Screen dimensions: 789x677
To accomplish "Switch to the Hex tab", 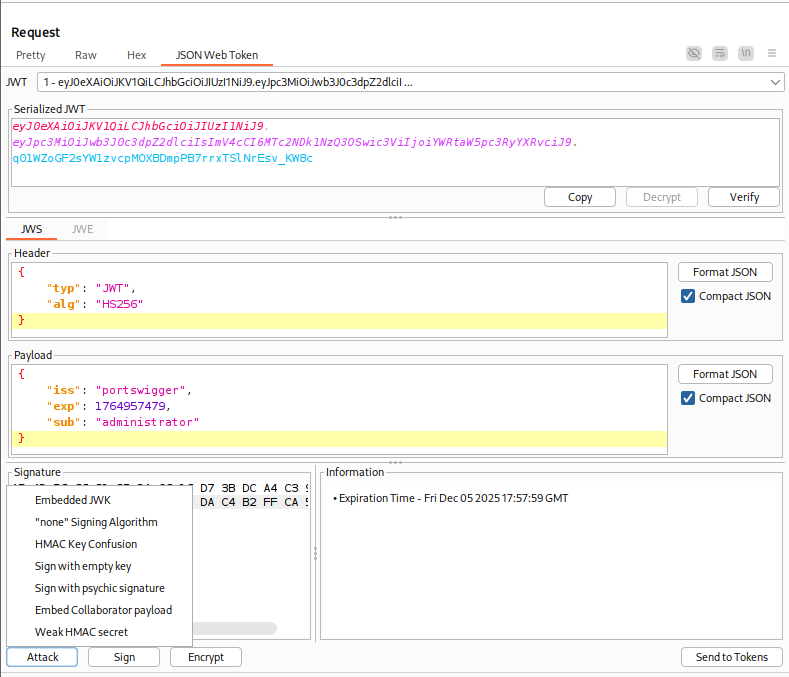I will click(137, 55).
